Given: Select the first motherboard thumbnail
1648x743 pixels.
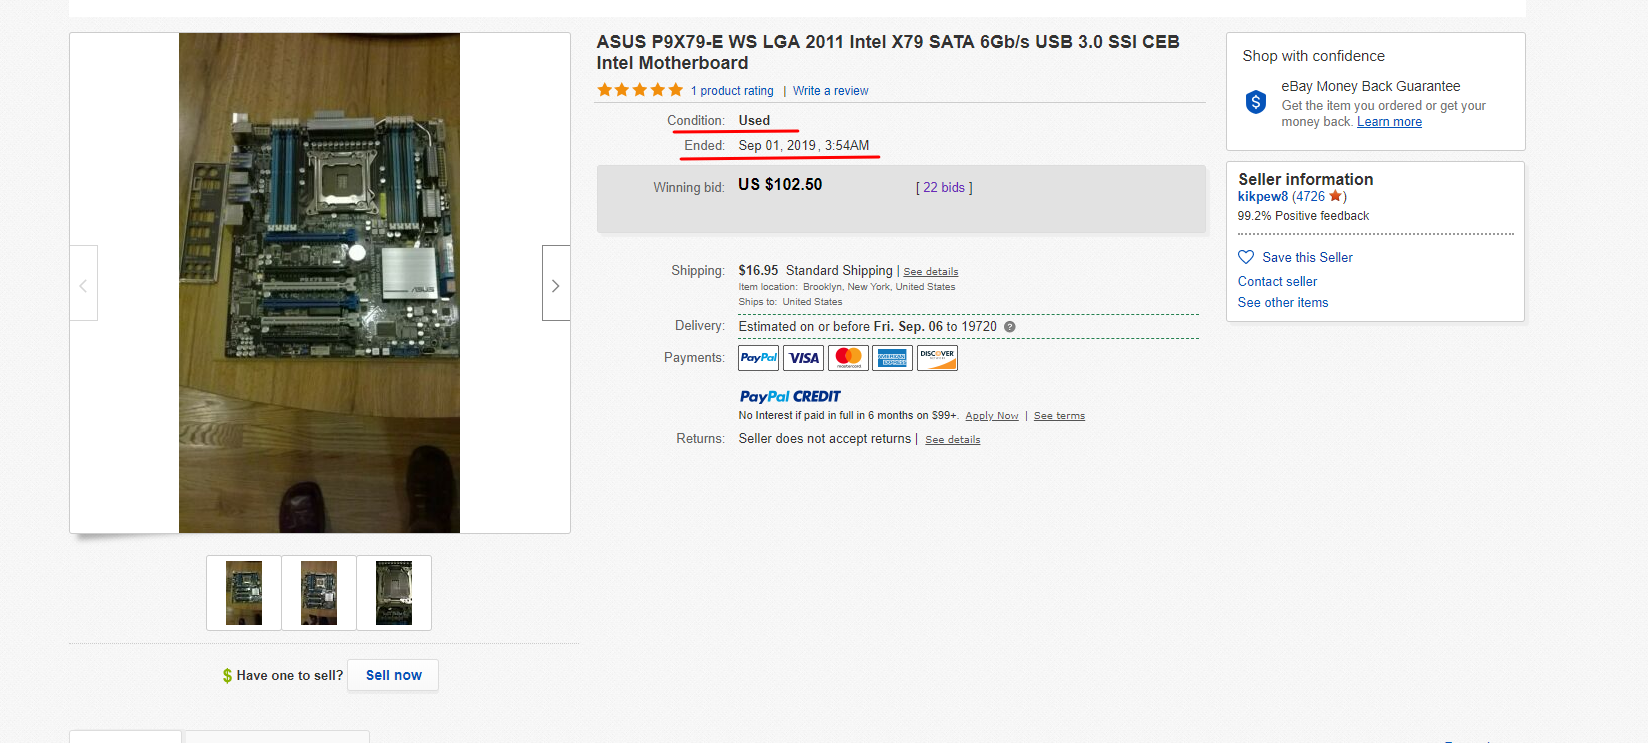Looking at the screenshot, I should coord(244,593).
